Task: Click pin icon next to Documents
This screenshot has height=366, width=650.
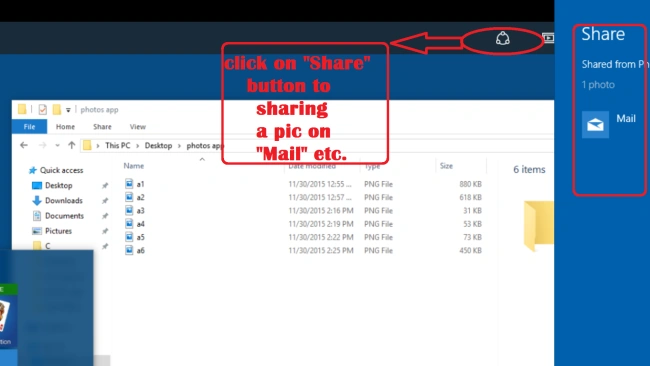Action: click(105, 216)
